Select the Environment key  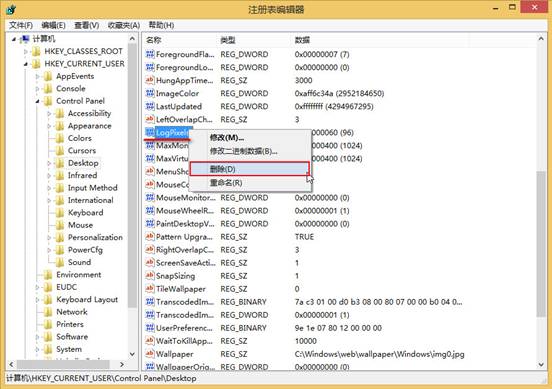pyautogui.click(x=79, y=275)
